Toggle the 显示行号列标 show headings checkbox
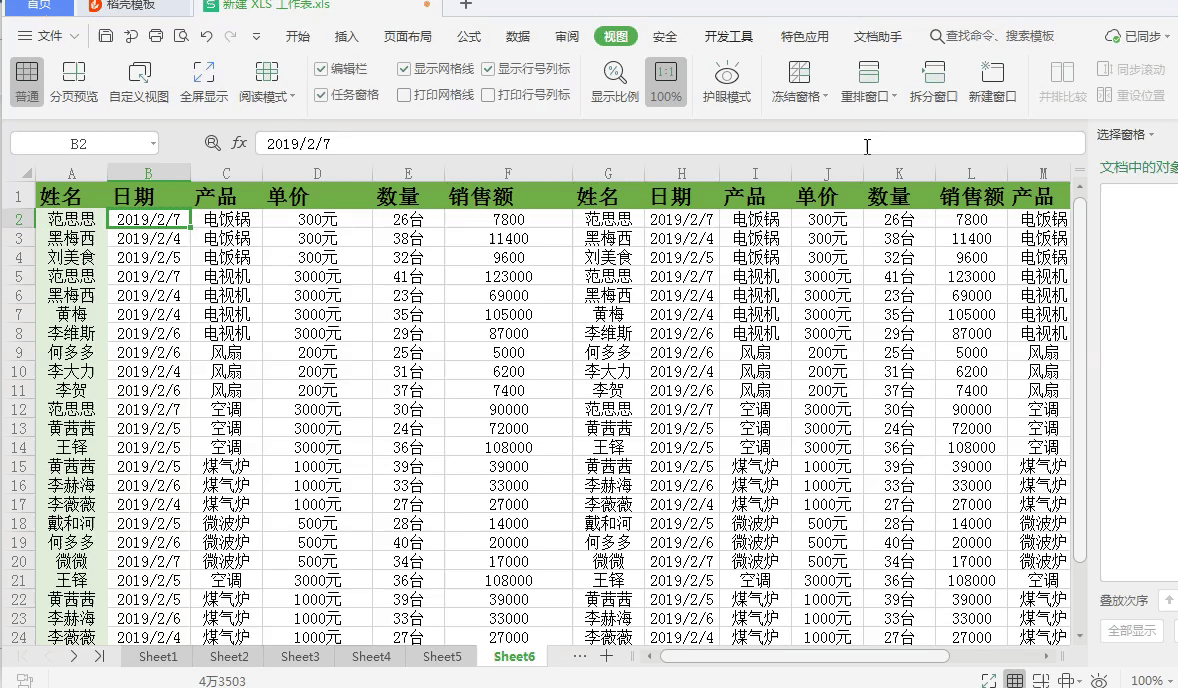The width and height of the screenshot is (1178, 688). [x=488, y=69]
